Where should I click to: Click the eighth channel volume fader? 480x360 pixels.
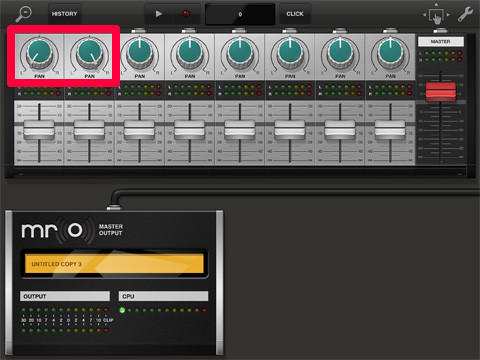[390, 130]
